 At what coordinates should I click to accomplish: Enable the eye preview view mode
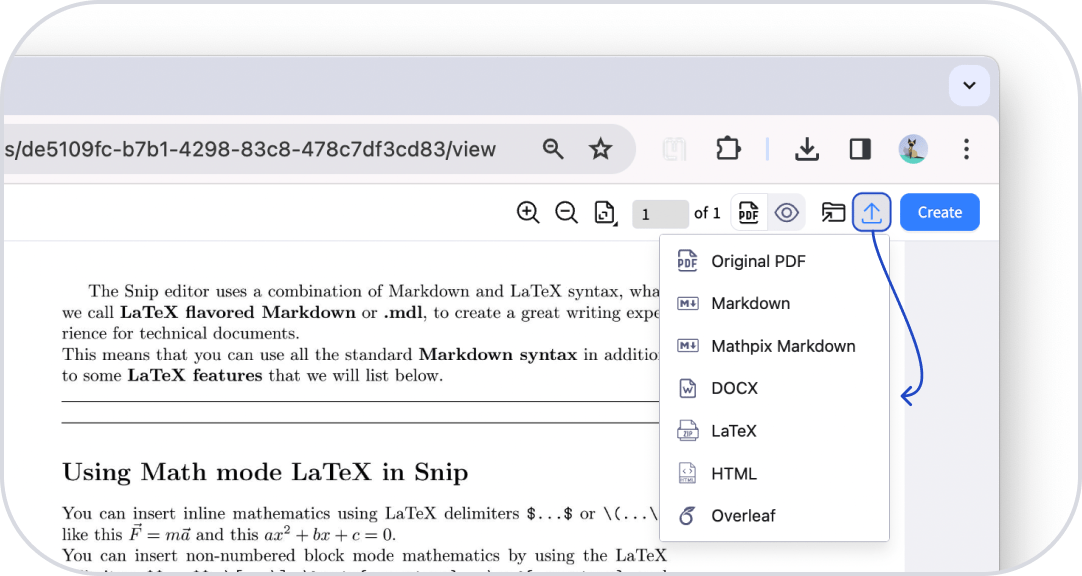click(x=787, y=212)
